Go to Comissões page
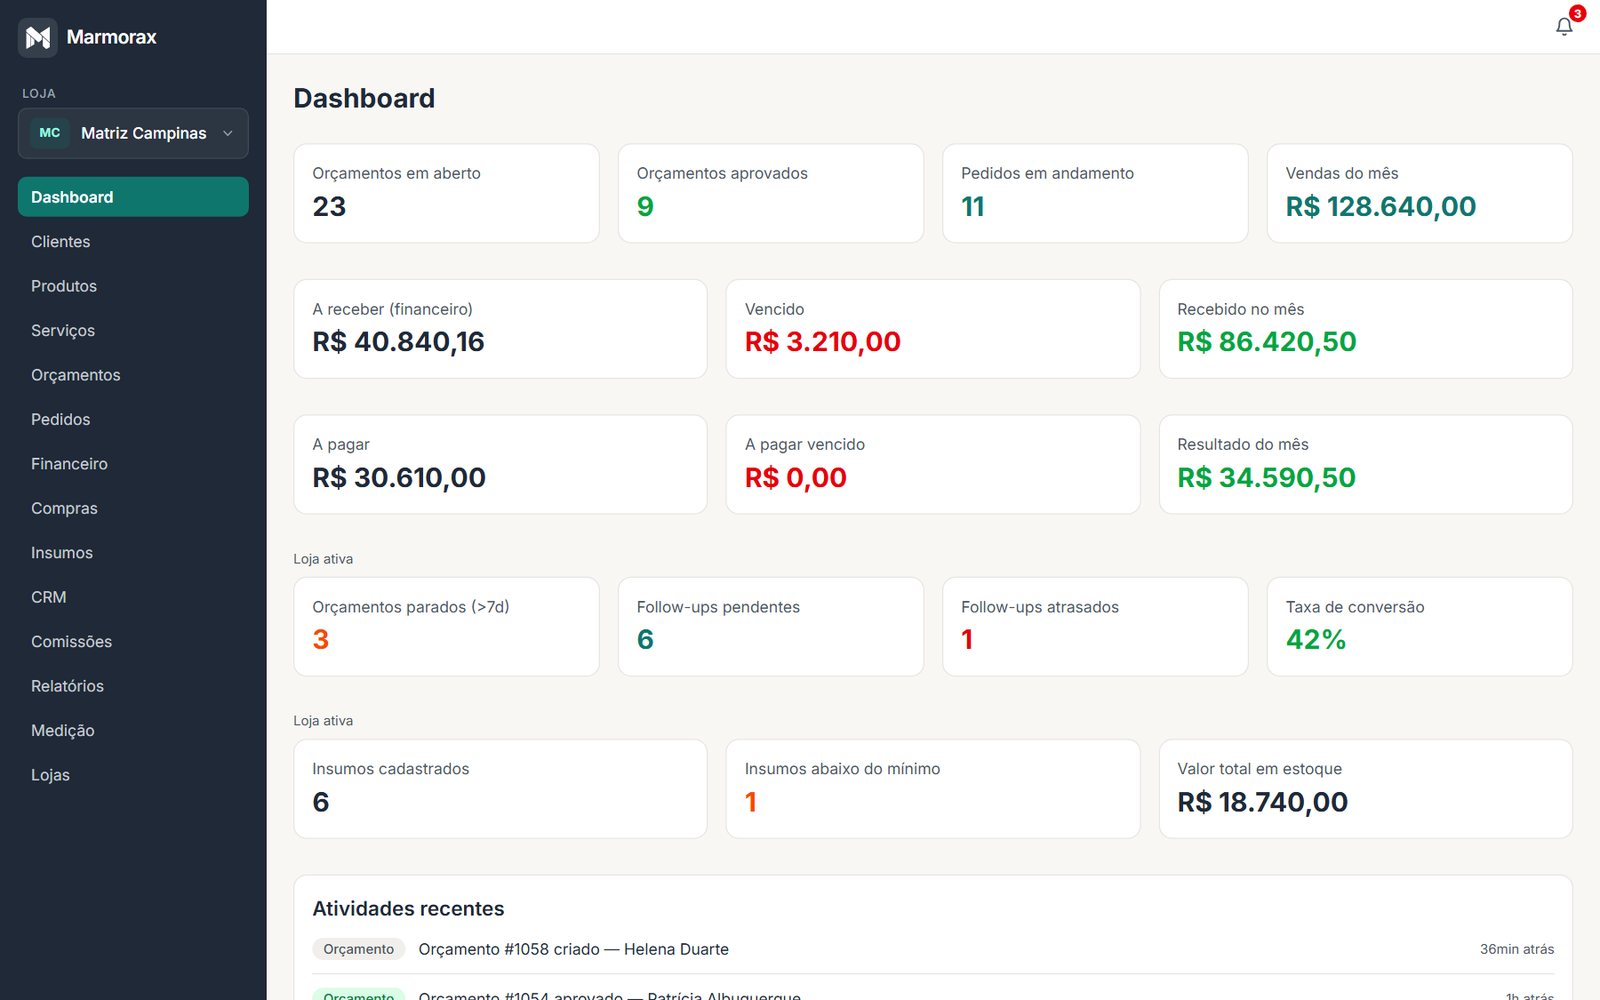 133,642
